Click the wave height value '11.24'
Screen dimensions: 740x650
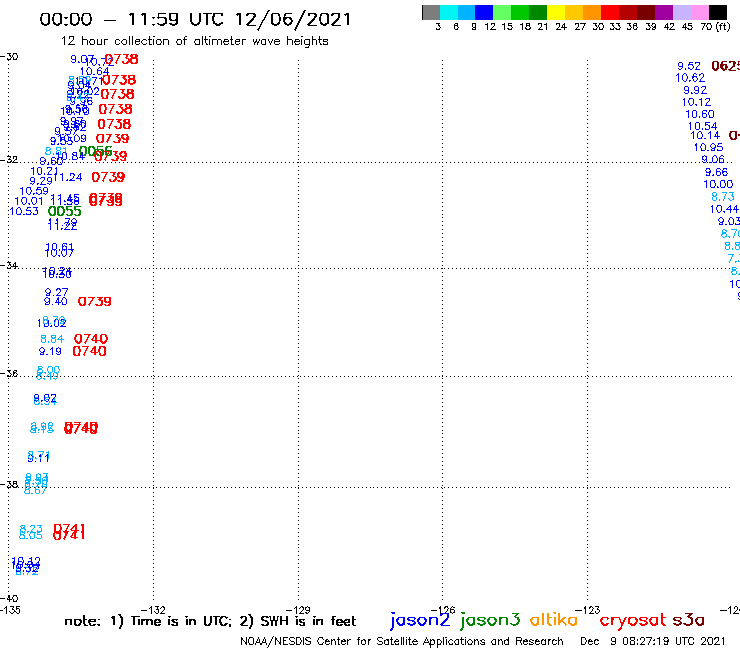coord(68,177)
